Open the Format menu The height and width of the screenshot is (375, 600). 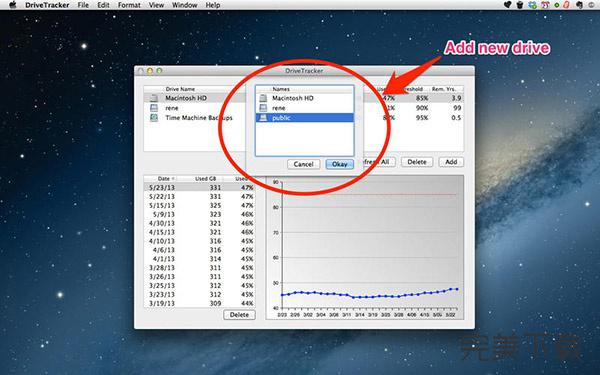point(129,5)
